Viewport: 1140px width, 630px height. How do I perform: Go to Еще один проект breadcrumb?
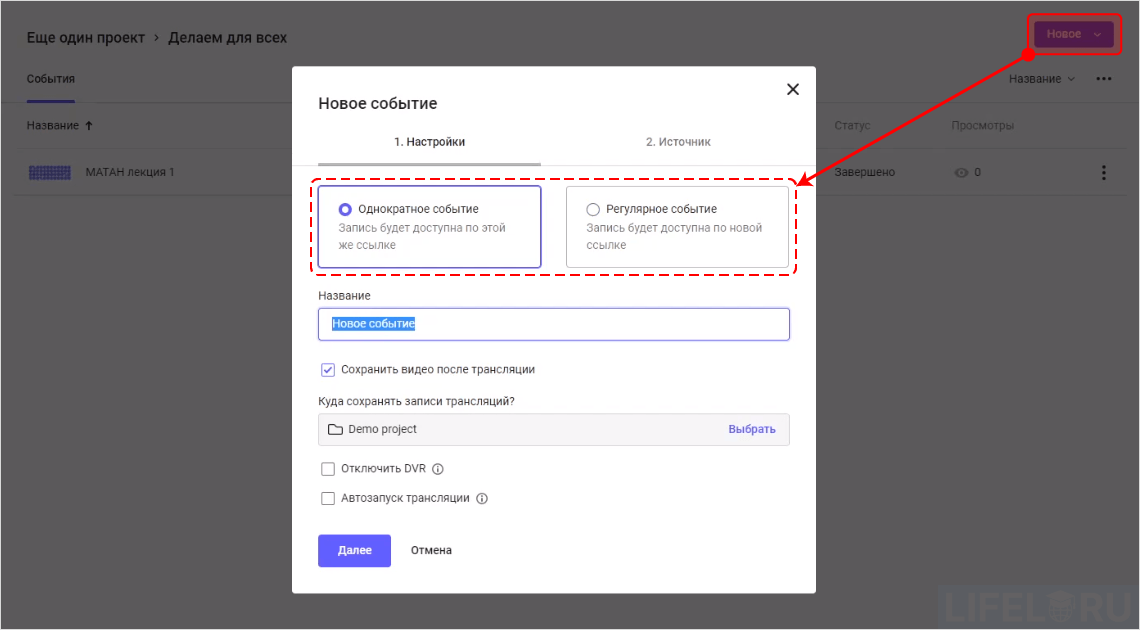(86, 38)
